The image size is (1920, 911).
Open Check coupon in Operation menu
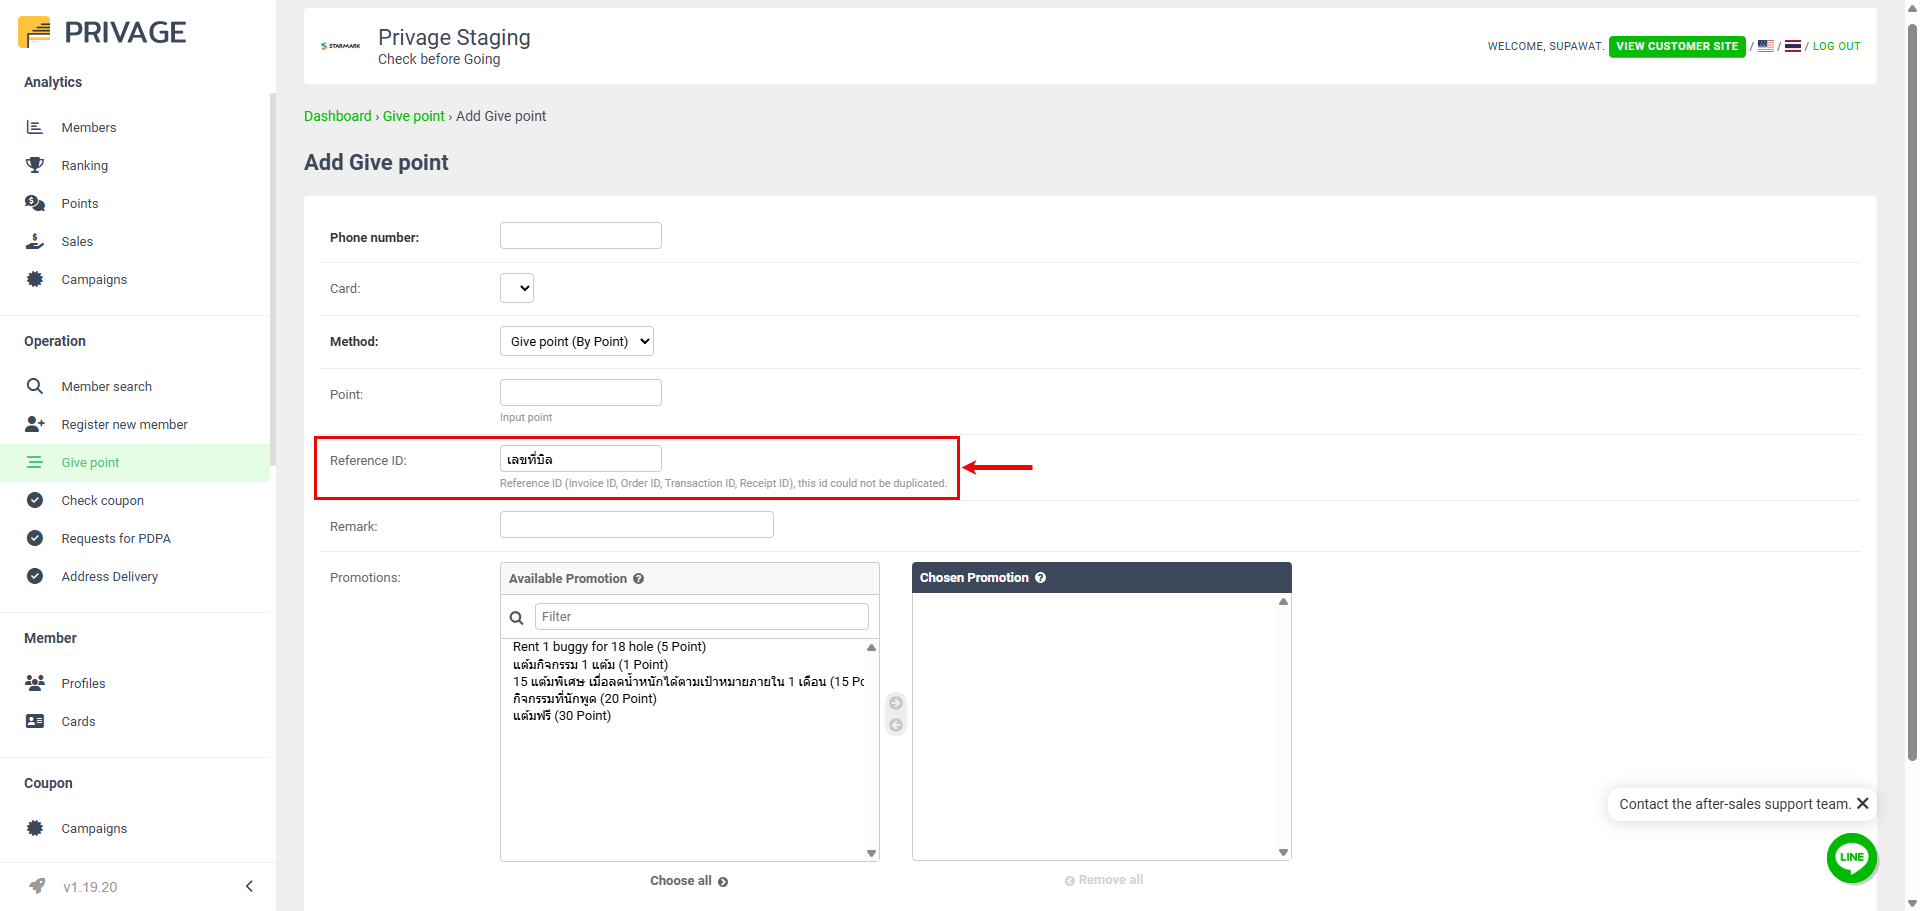[102, 500]
